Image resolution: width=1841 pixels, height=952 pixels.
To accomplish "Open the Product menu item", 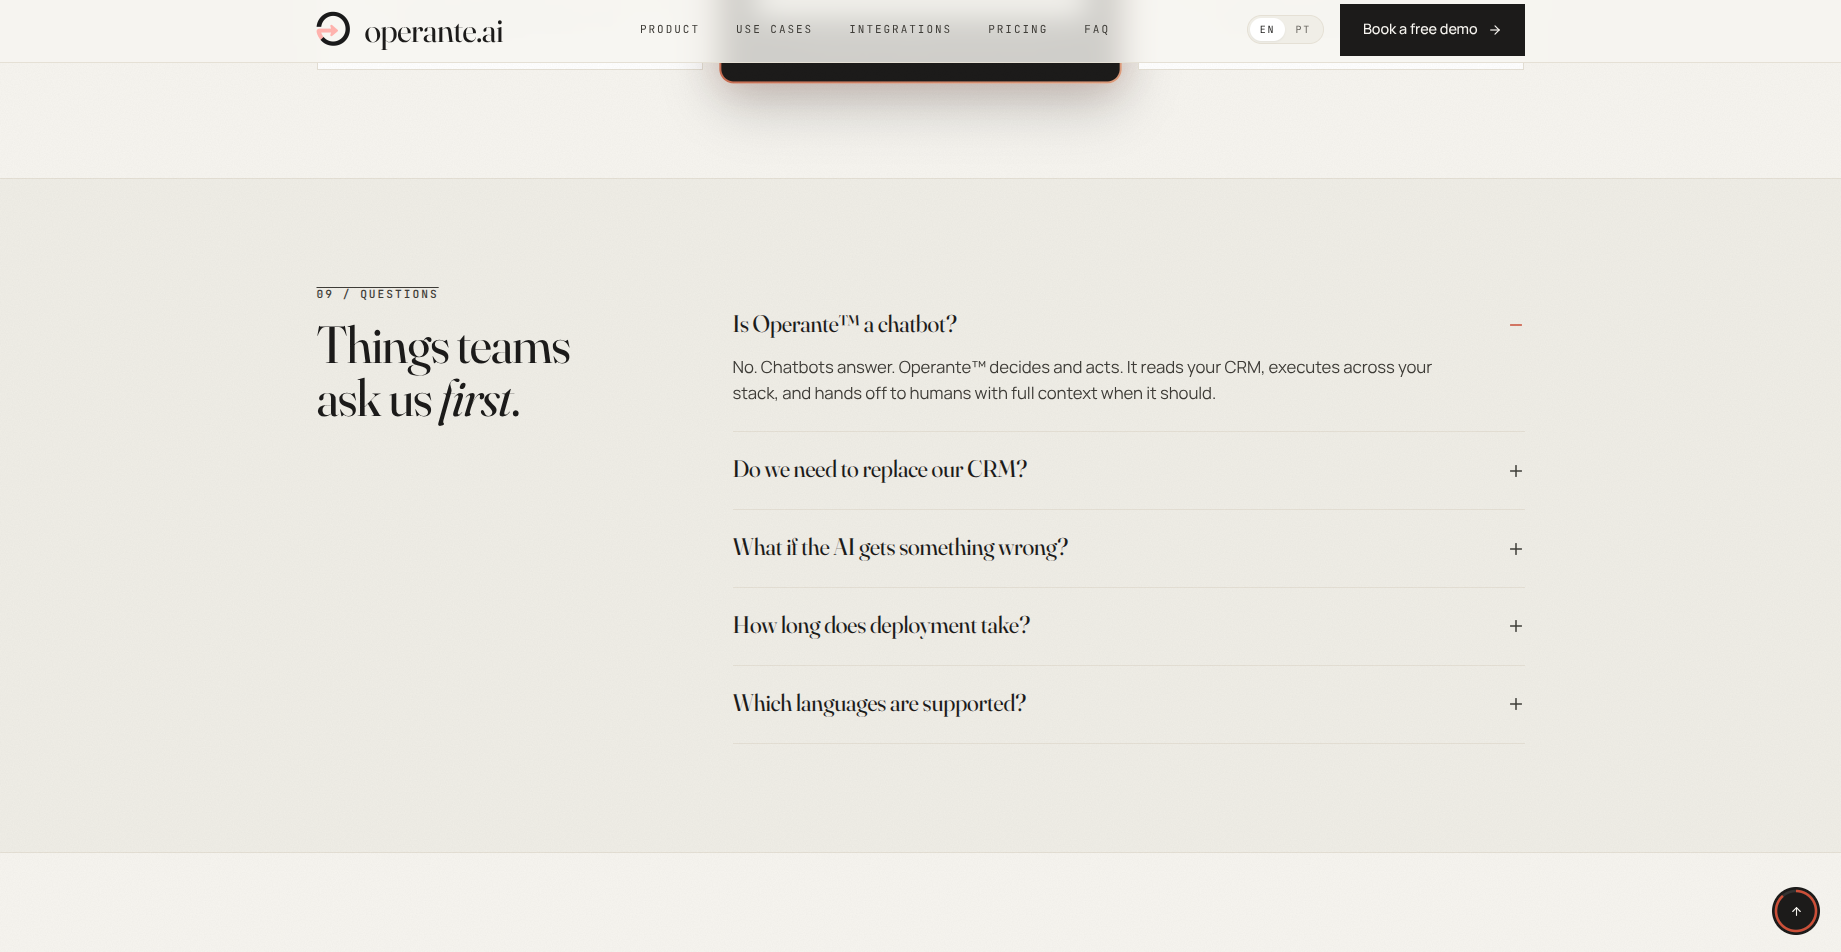I will click(669, 29).
